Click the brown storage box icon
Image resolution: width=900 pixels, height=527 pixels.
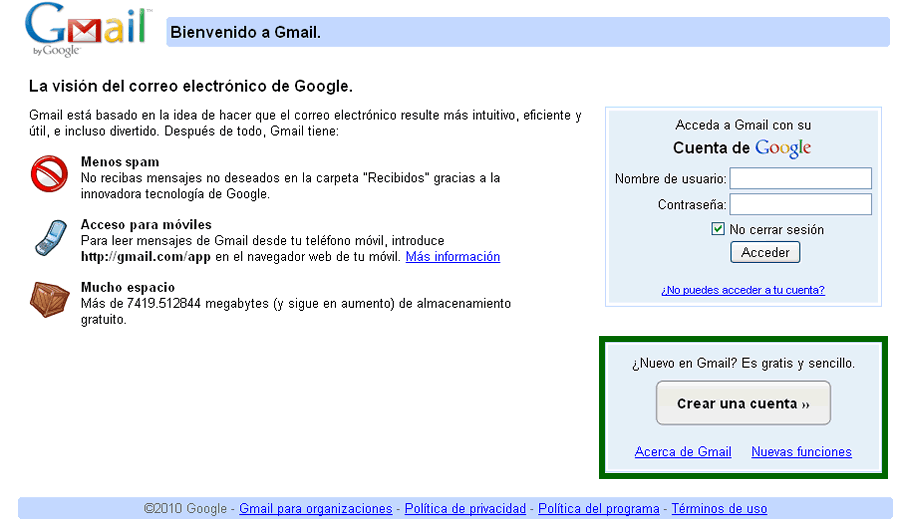click(48, 299)
